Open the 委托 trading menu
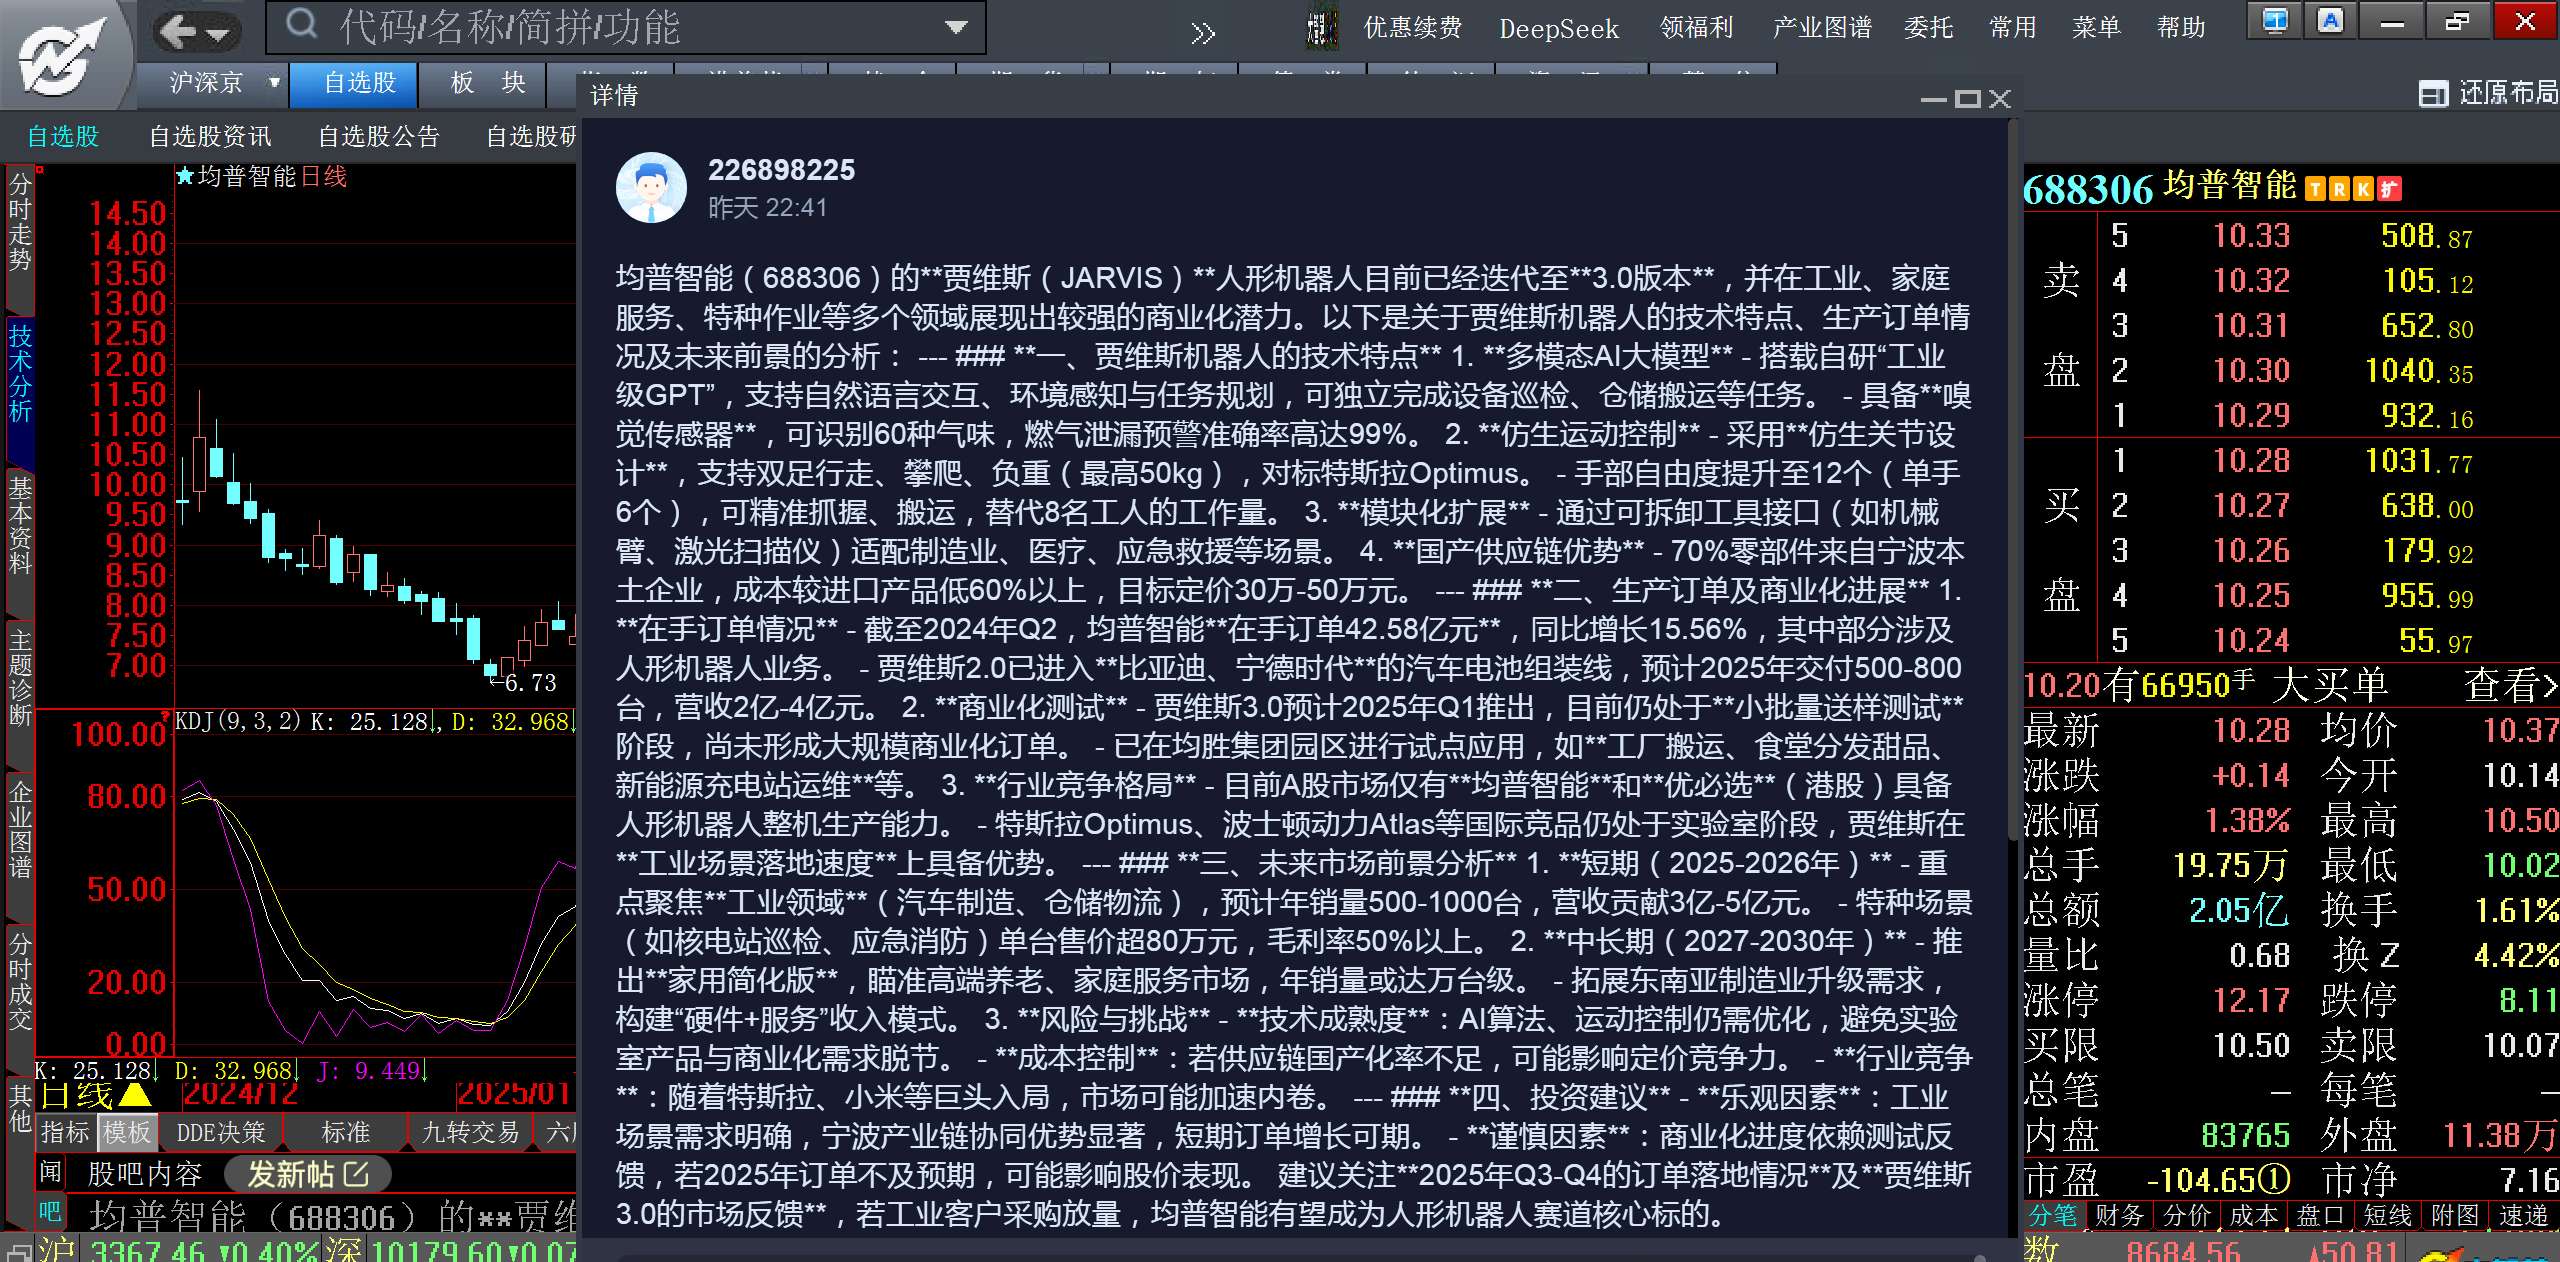This screenshot has height=1262, width=2560. tap(1928, 28)
